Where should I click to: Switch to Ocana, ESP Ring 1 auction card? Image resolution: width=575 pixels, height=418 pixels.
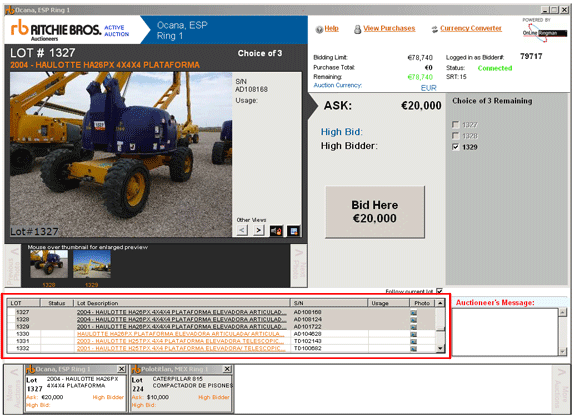[76, 389]
